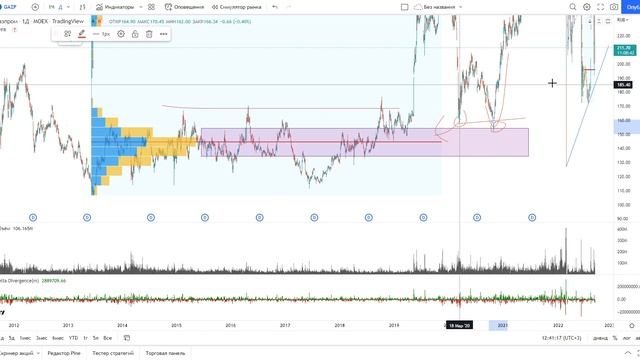This screenshot has width=640, height=360.
Task: Open the Тестер стратегий tab
Action: (113, 353)
